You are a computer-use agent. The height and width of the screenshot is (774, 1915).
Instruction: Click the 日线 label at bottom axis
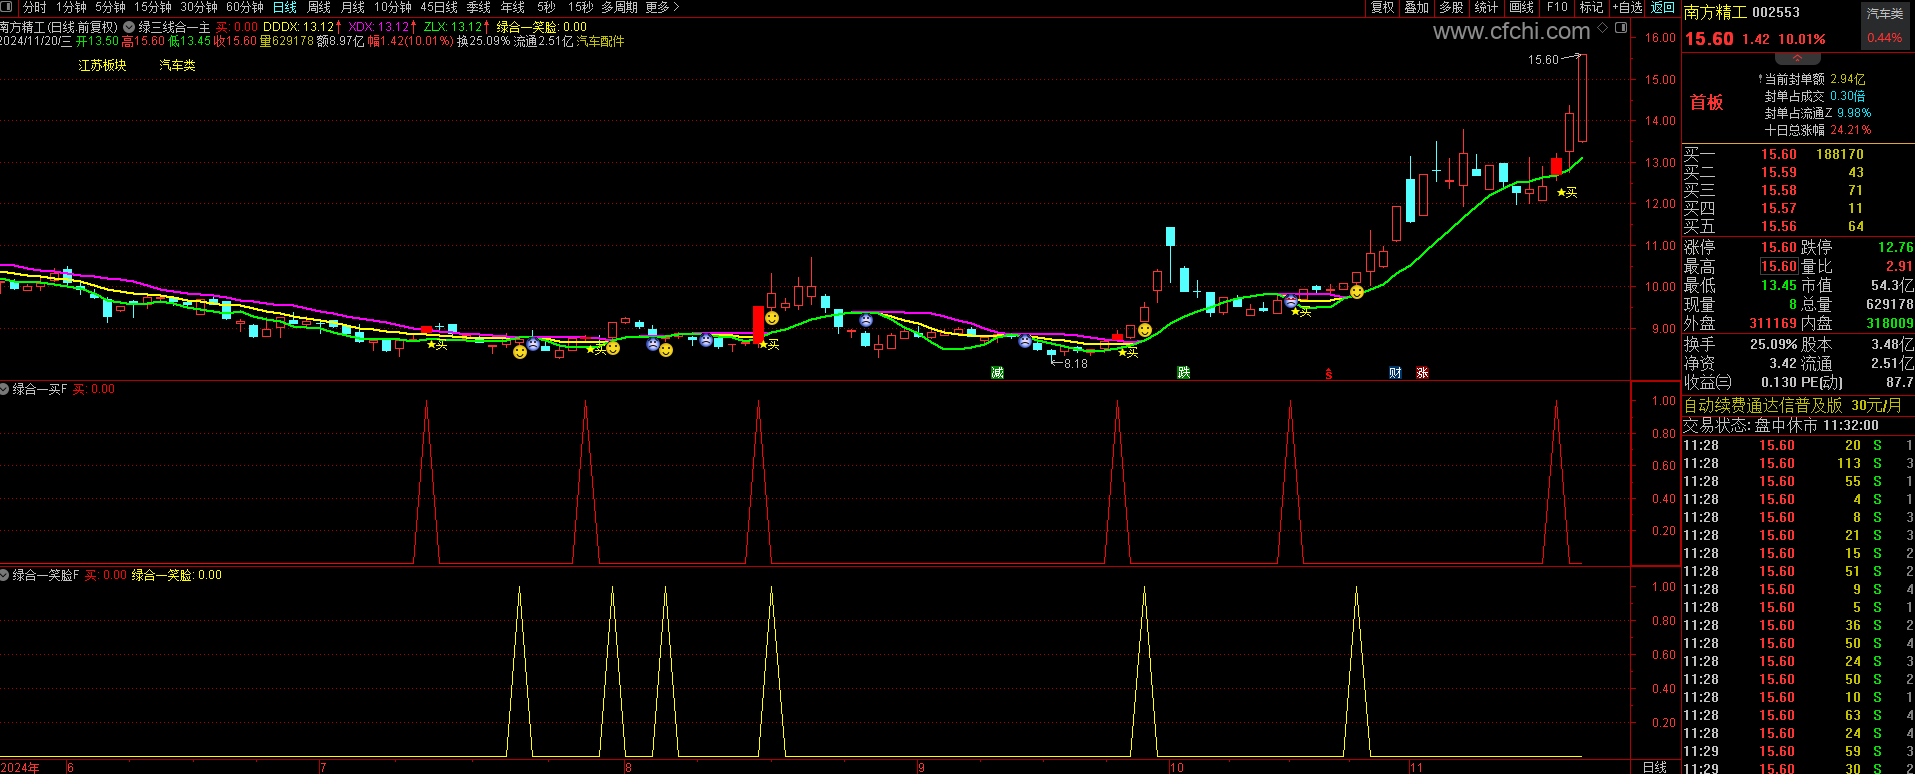(1655, 767)
